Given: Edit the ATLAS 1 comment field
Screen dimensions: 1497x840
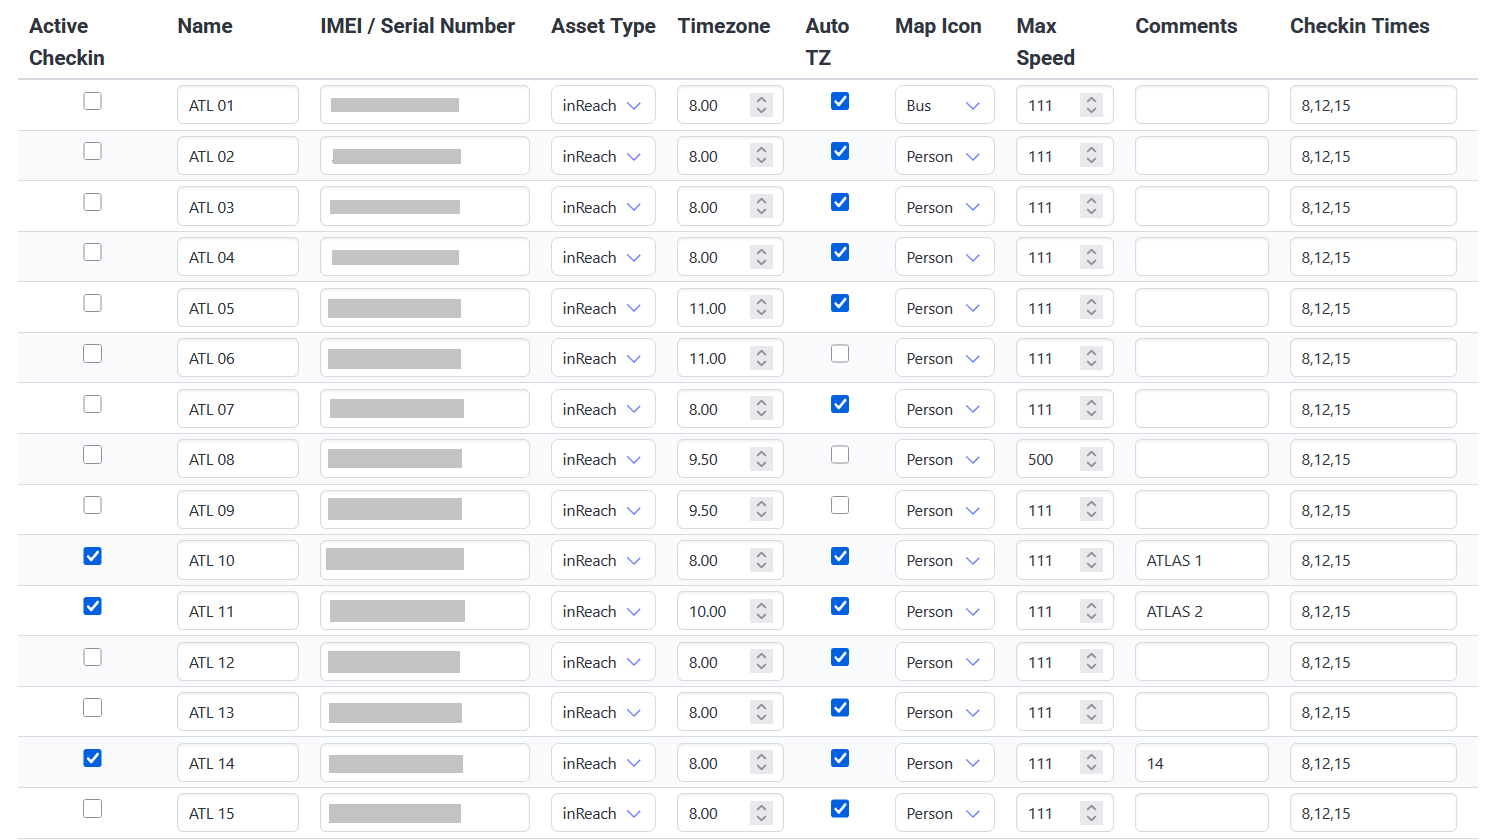Looking at the screenshot, I should click(x=1200, y=560).
